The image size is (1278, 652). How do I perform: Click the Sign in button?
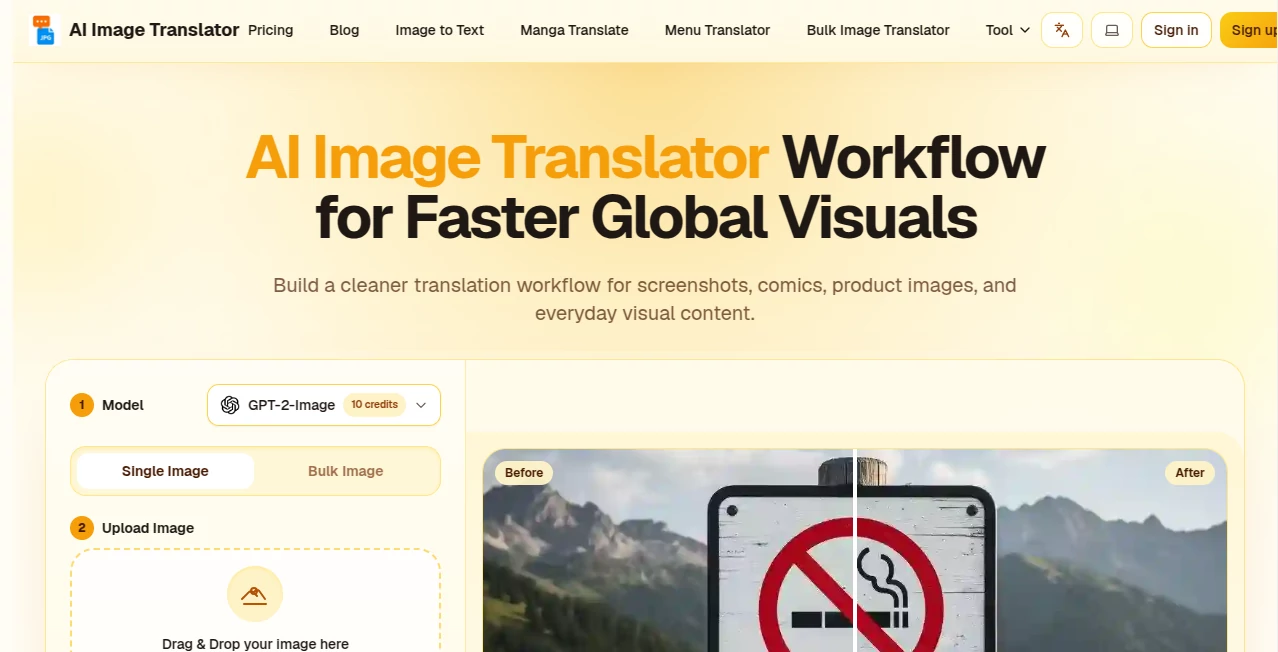point(1176,30)
